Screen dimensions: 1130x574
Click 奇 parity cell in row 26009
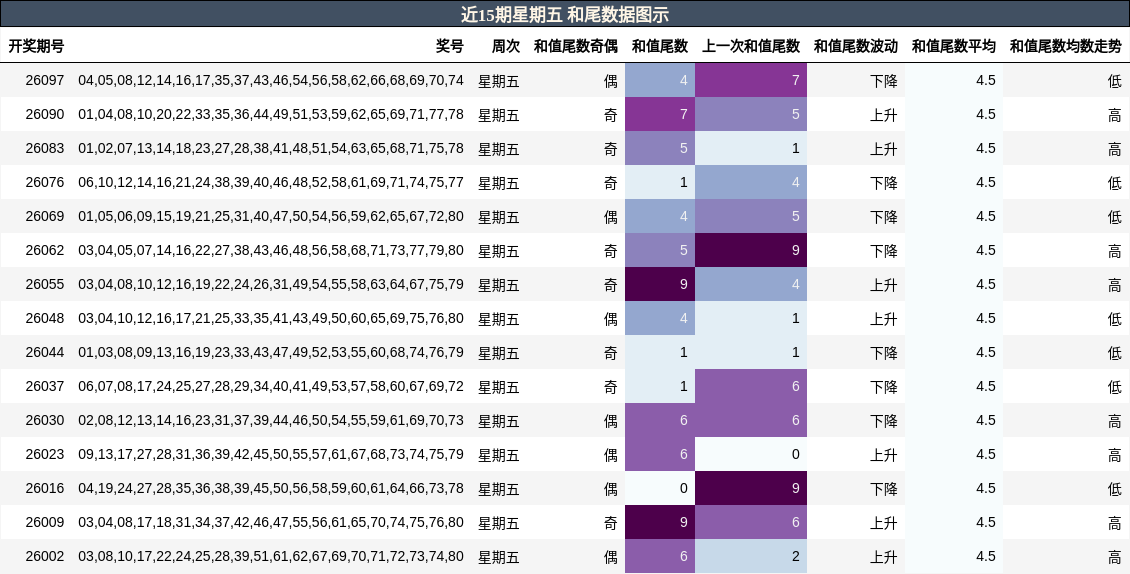610,523
